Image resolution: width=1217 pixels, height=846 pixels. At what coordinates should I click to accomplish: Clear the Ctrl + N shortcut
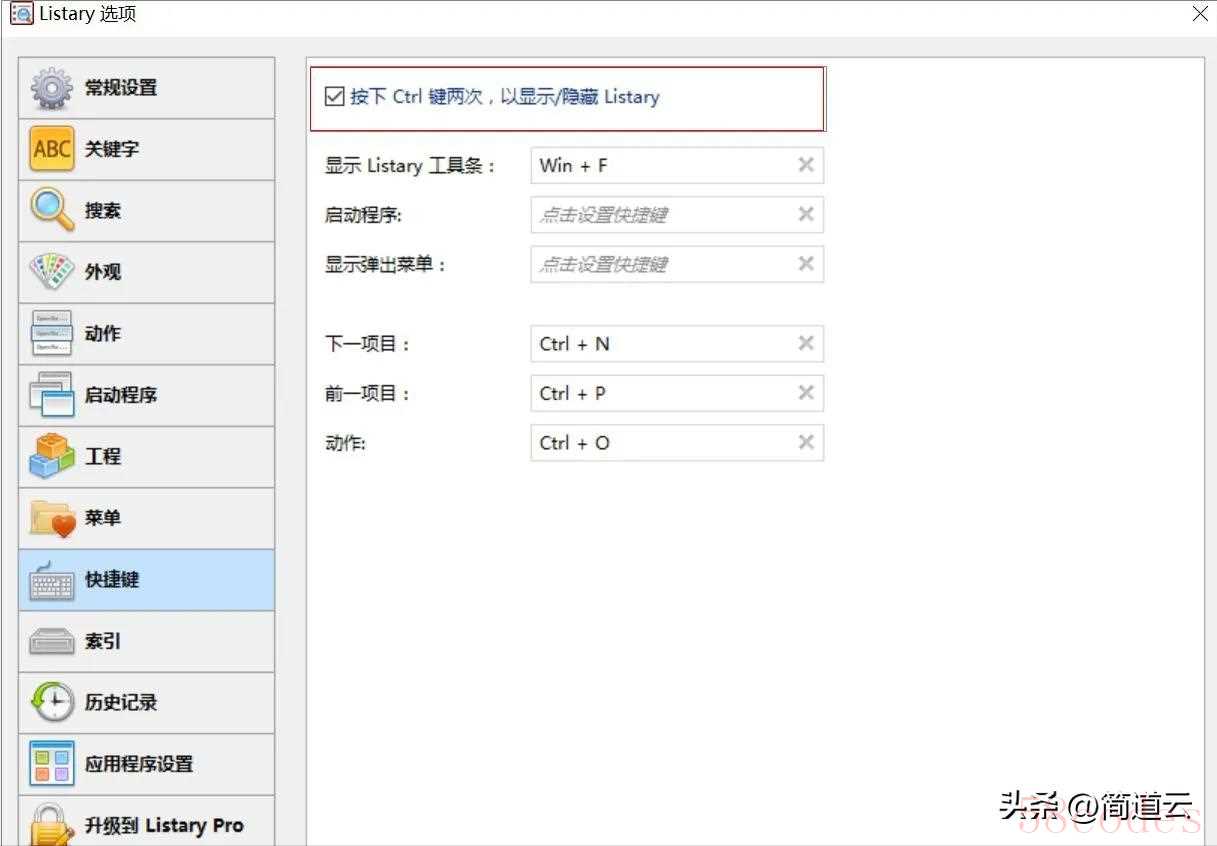click(x=805, y=343)
